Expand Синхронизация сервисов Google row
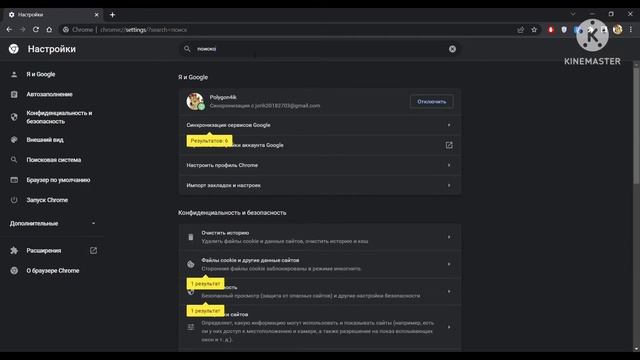 320,125
